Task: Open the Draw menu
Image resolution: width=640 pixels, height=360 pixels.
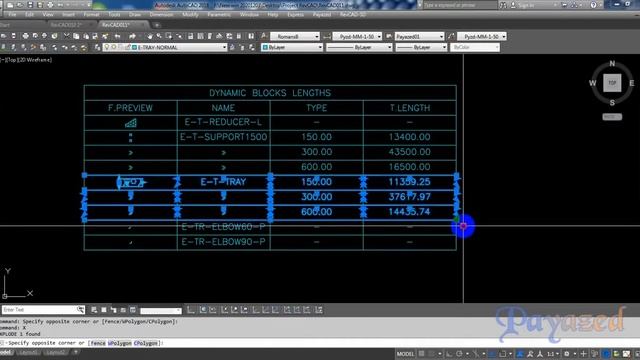Action: [135, 14]
